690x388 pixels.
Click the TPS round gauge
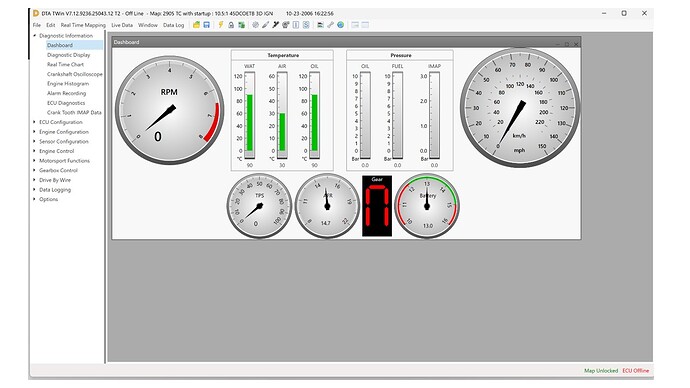(259, 206)
